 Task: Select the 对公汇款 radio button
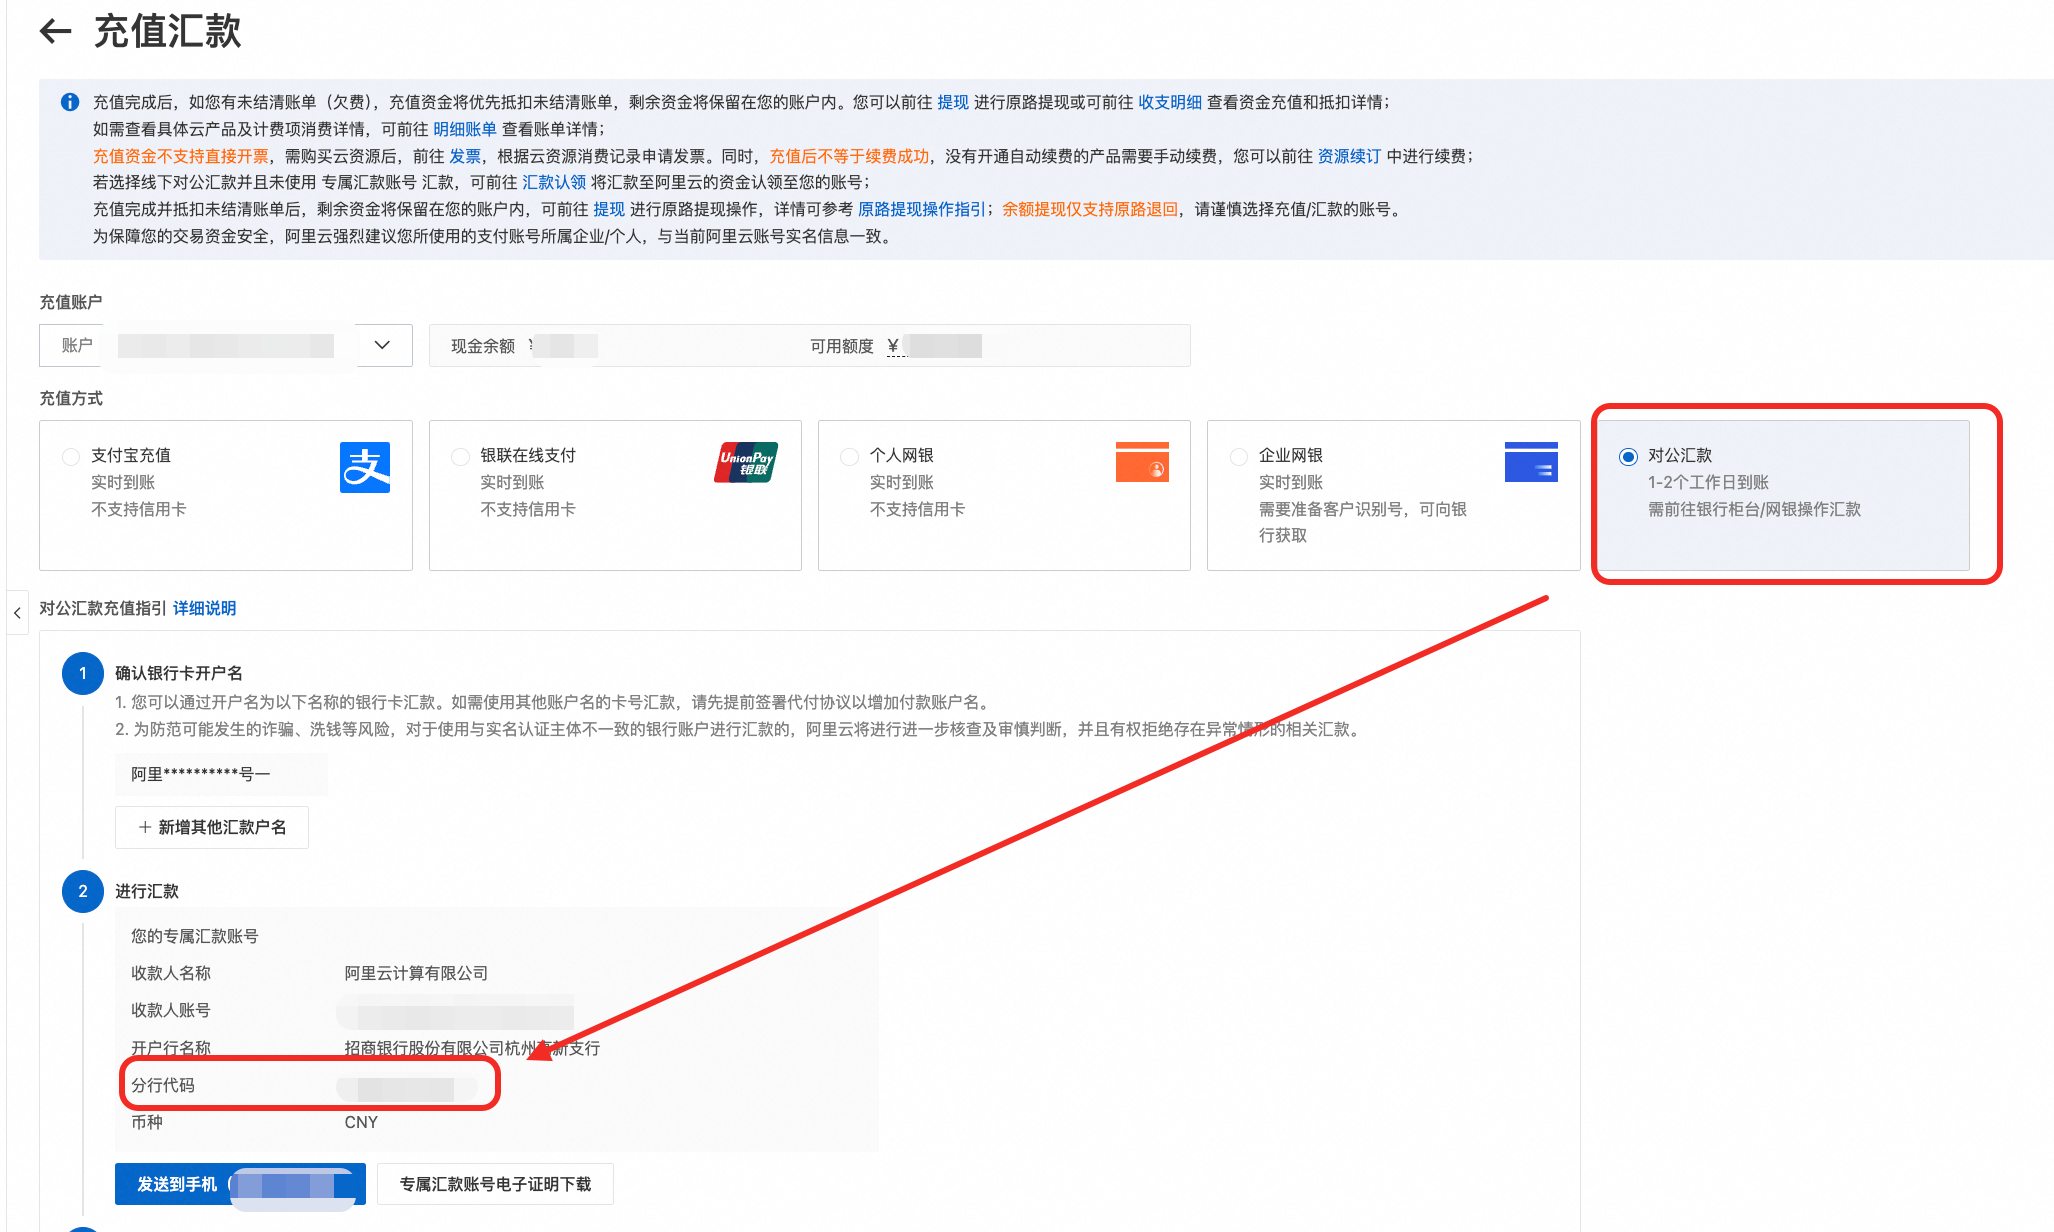point(1628,457)
